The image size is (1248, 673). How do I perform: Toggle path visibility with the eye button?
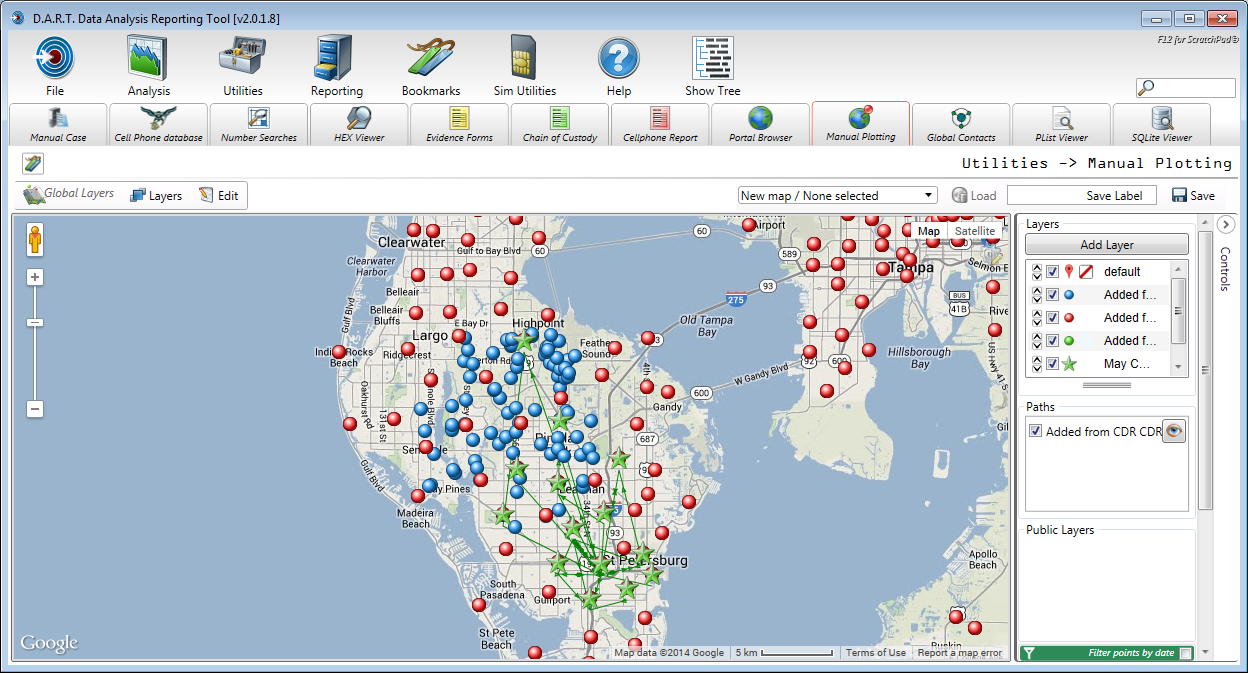click(1174, 431)
